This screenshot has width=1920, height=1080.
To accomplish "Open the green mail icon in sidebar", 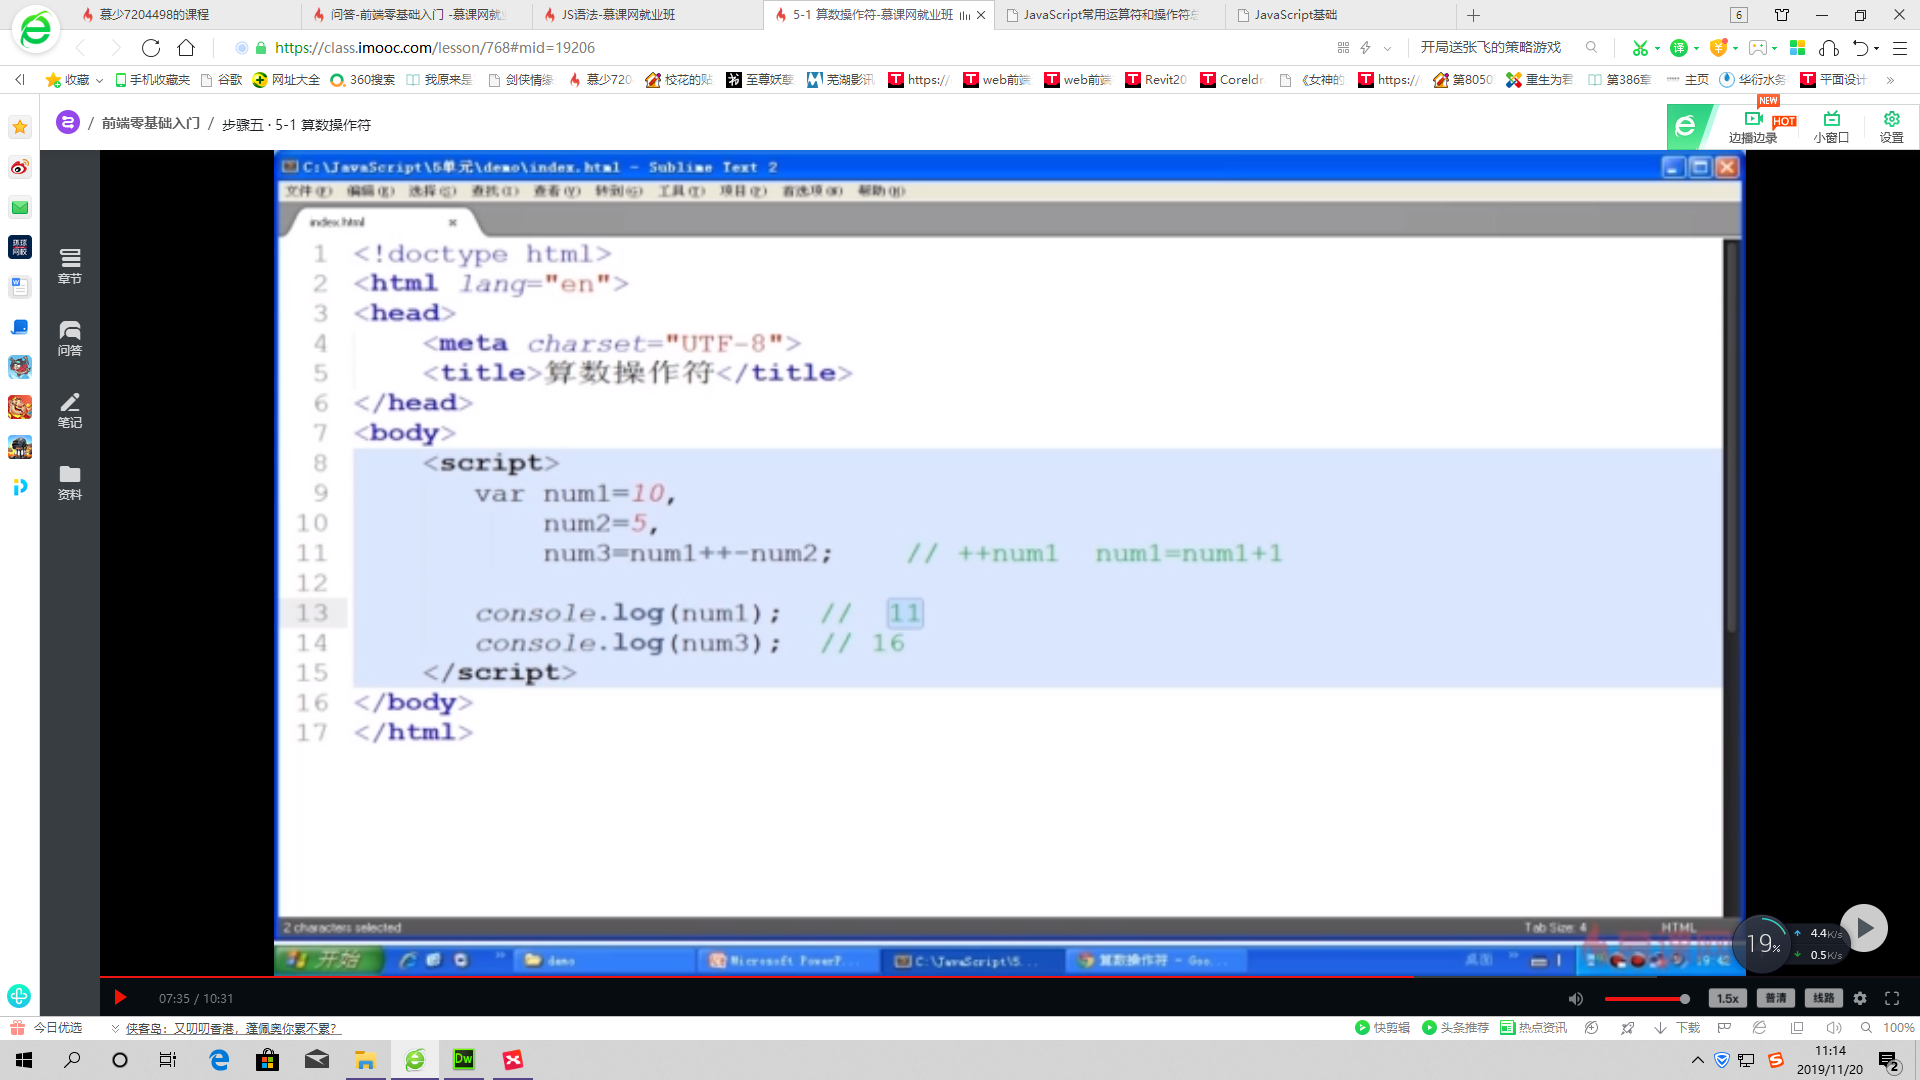I will (20, 207).
